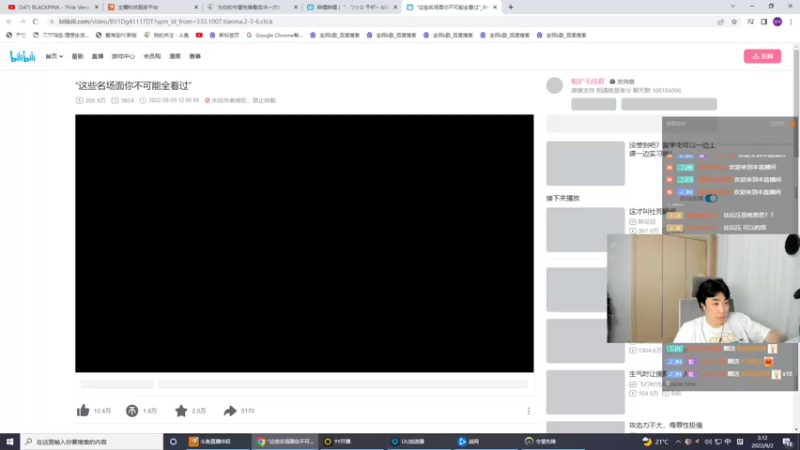Click the black video player area
The width and height of the screenshot is (800, 450).
[x=304, y=243]
